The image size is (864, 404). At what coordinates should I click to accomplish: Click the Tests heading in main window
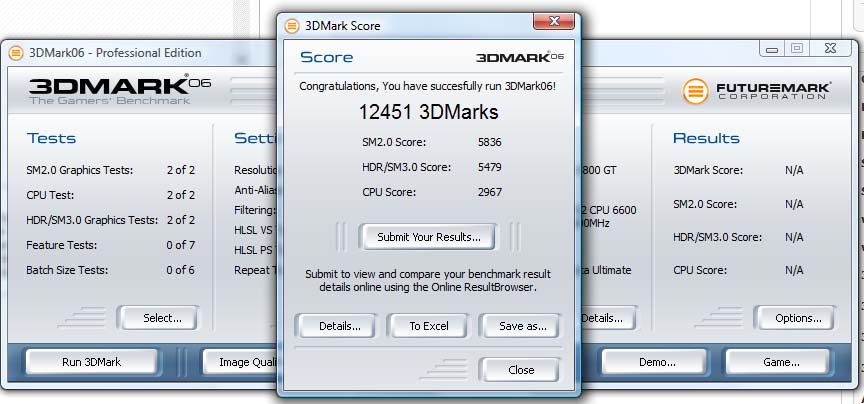click(x=51, y=138)
